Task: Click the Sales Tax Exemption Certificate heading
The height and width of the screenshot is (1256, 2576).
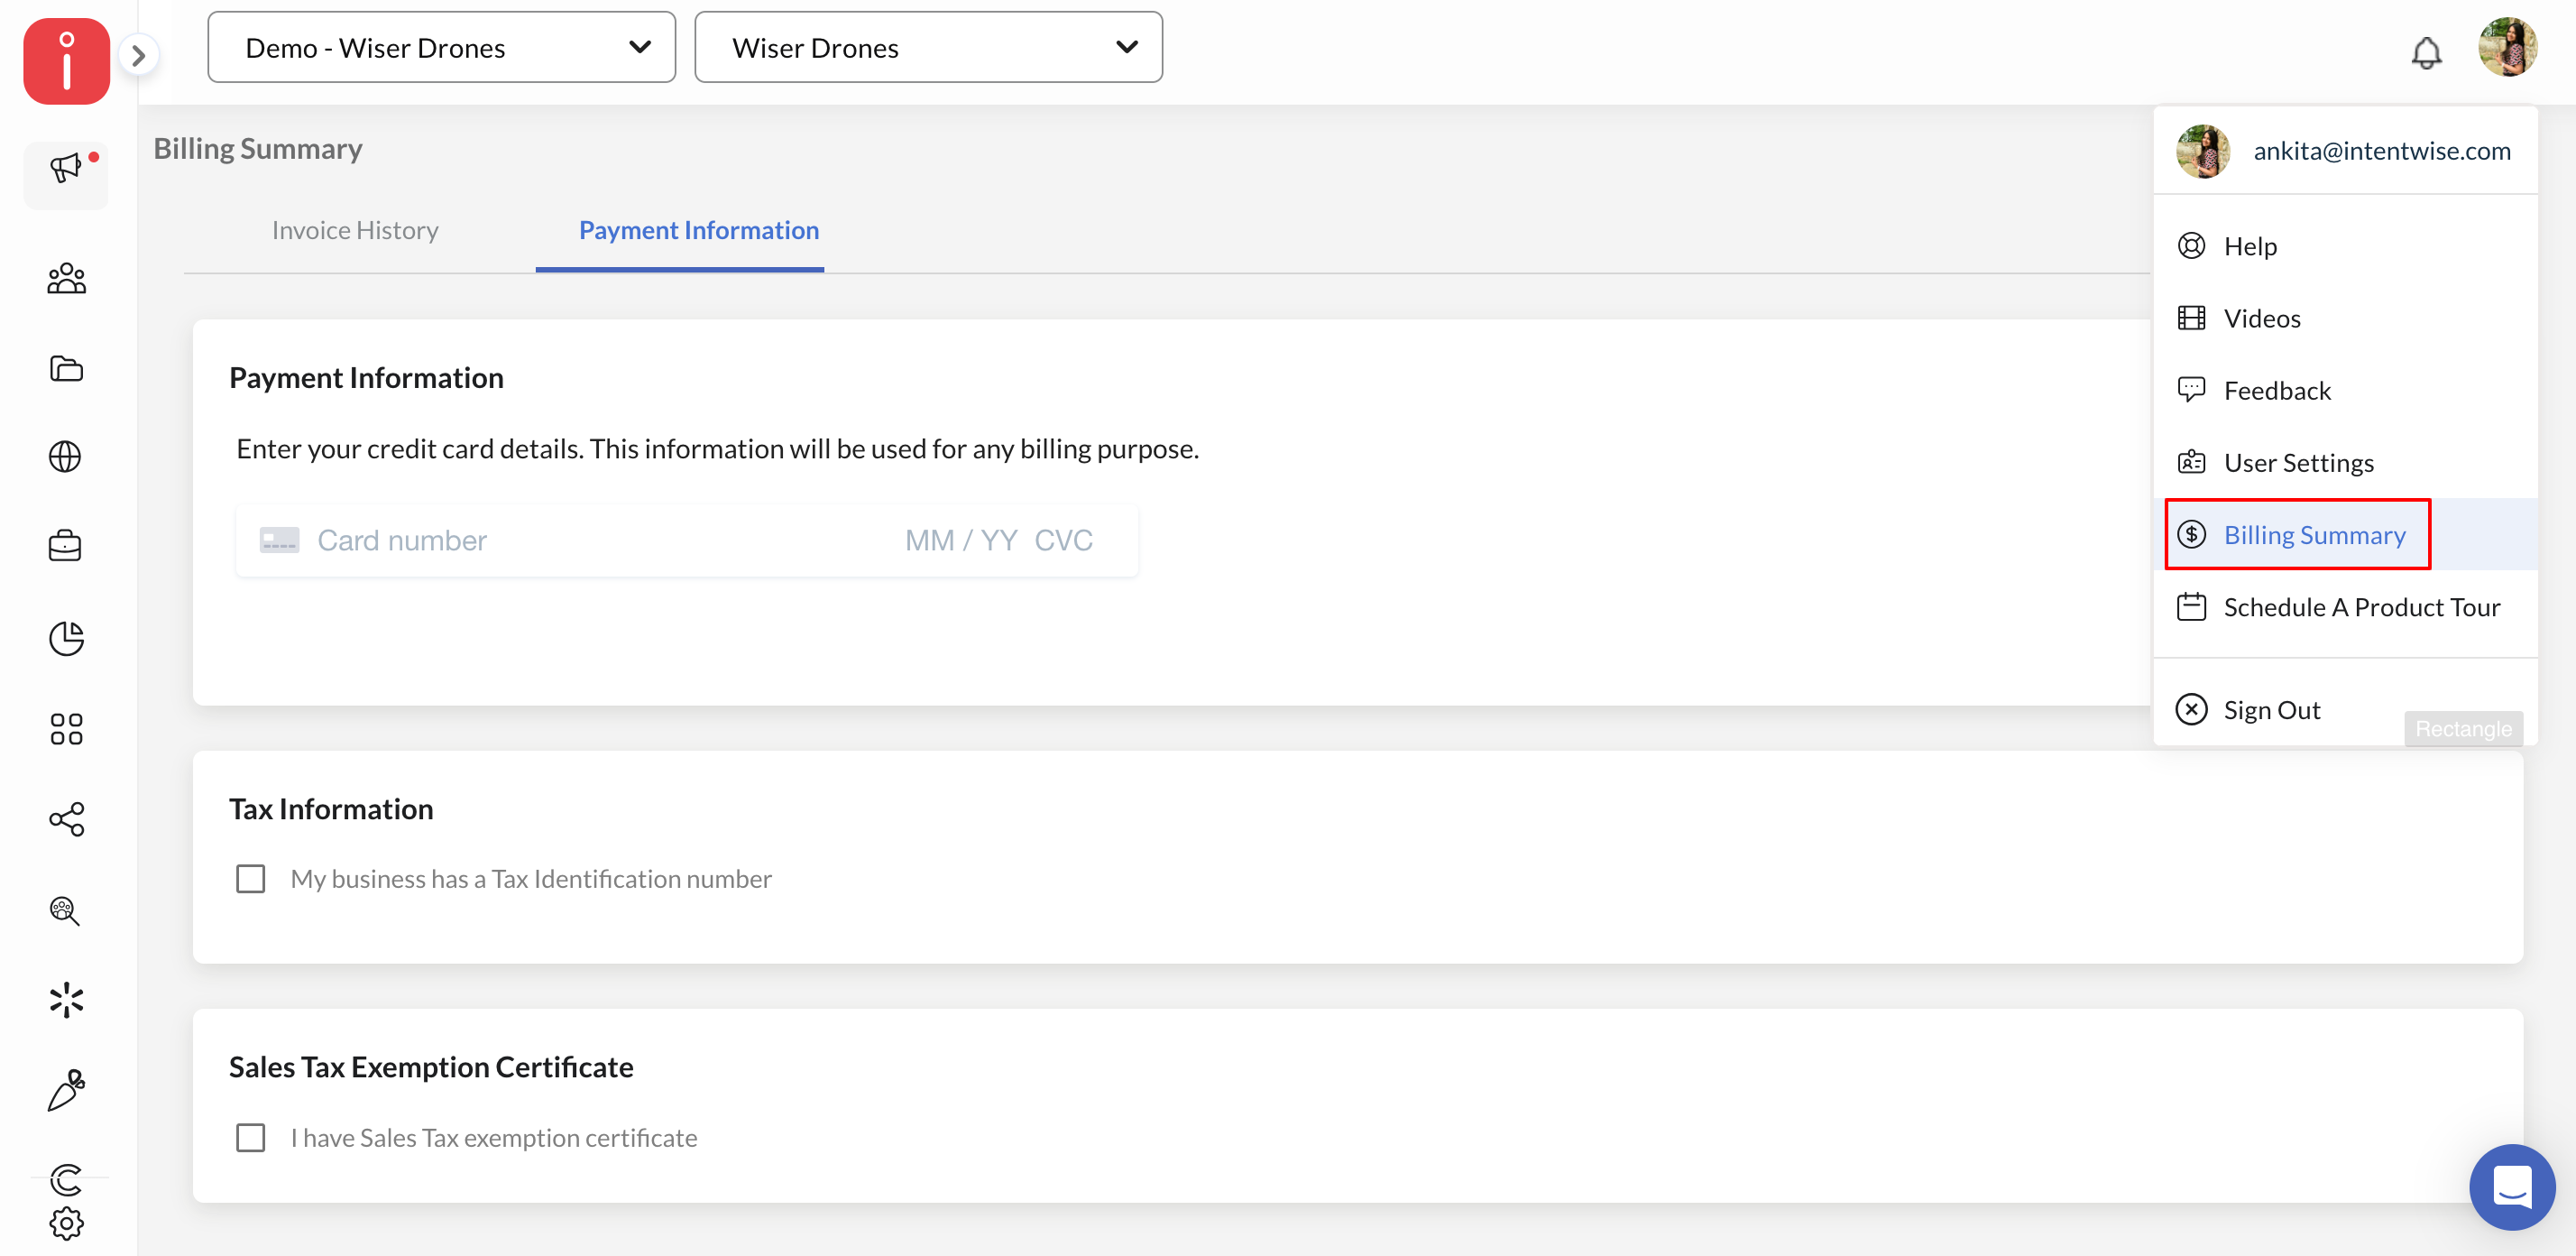Action: (431, 1067)
